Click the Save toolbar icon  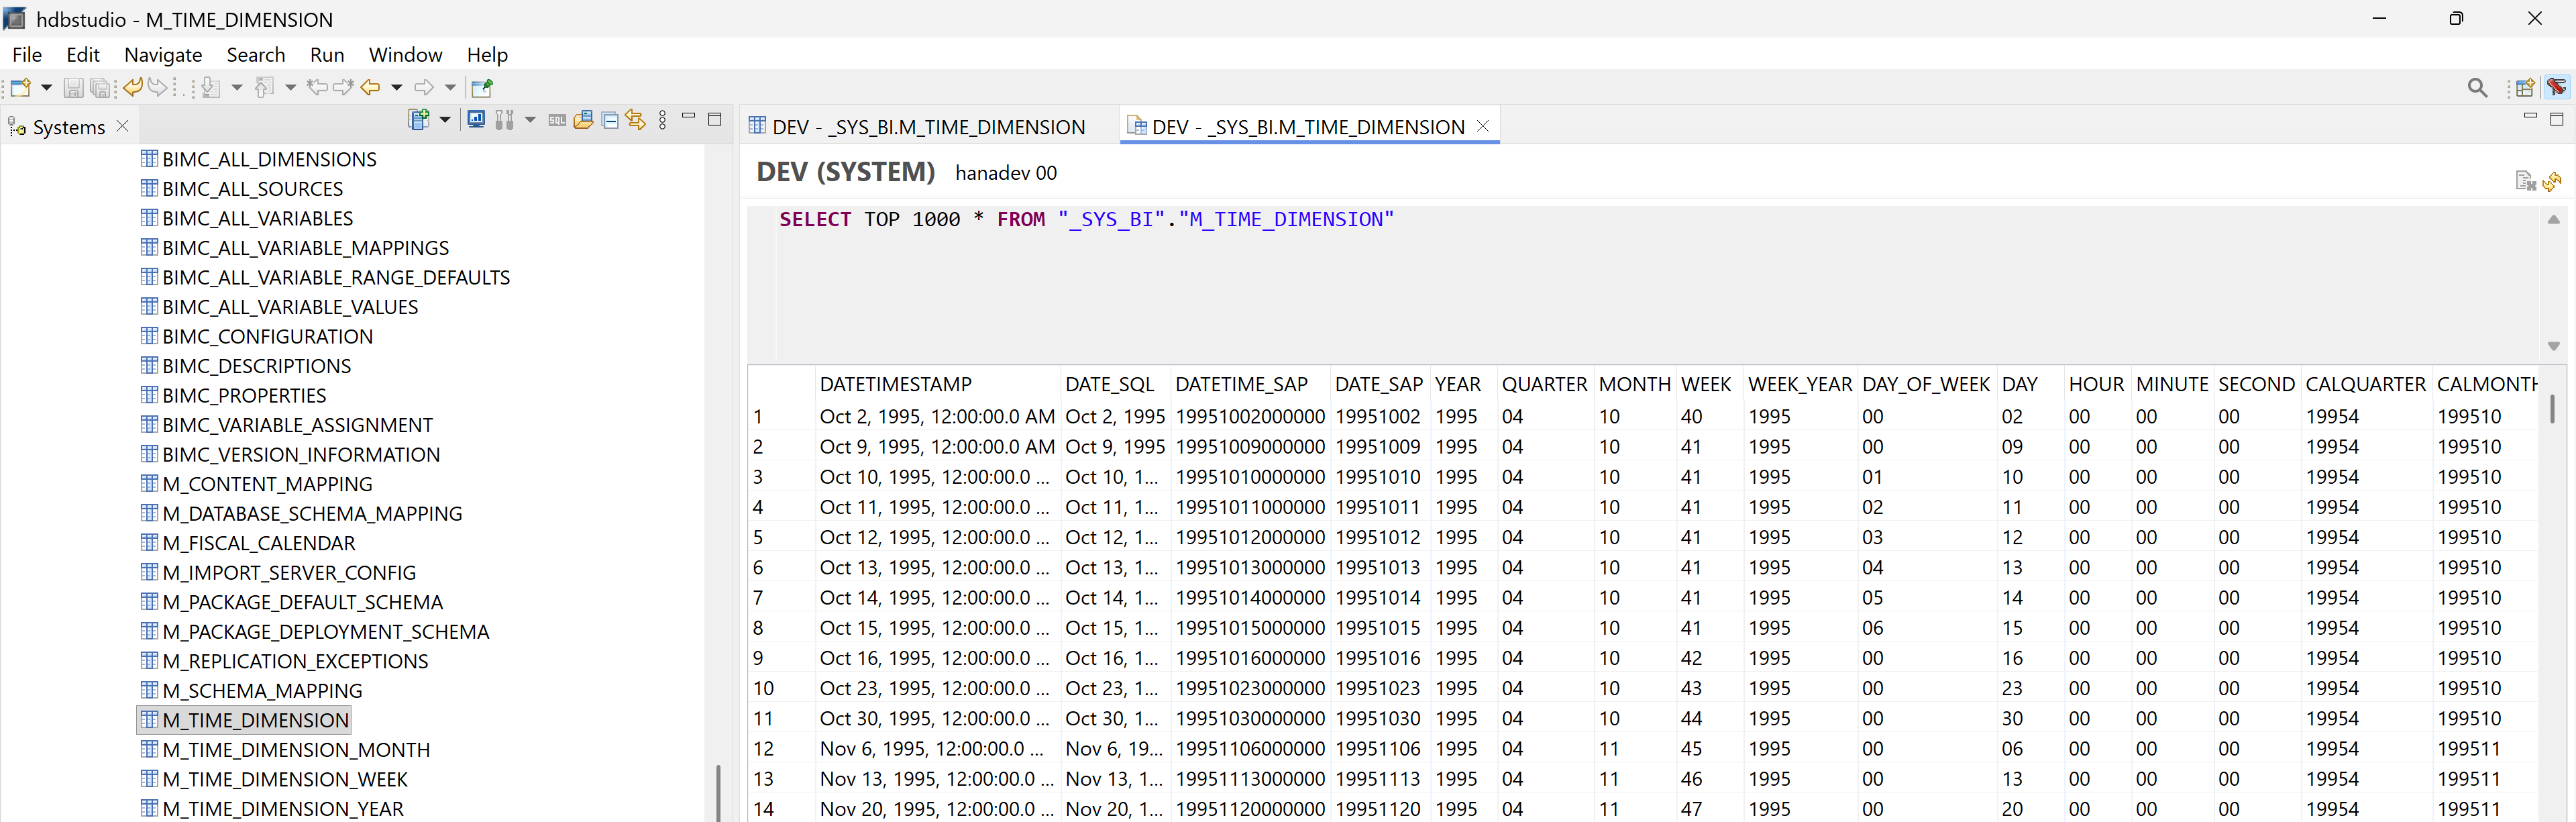click(73, 88)
